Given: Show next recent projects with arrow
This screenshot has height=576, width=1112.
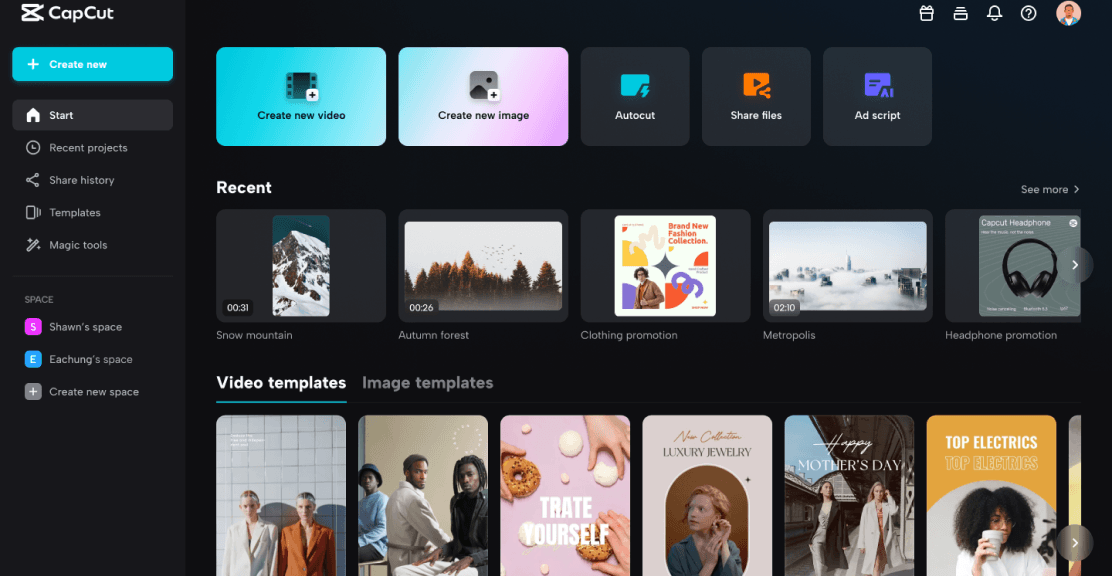Looking at the screenshot, I should coord(1075,265).
